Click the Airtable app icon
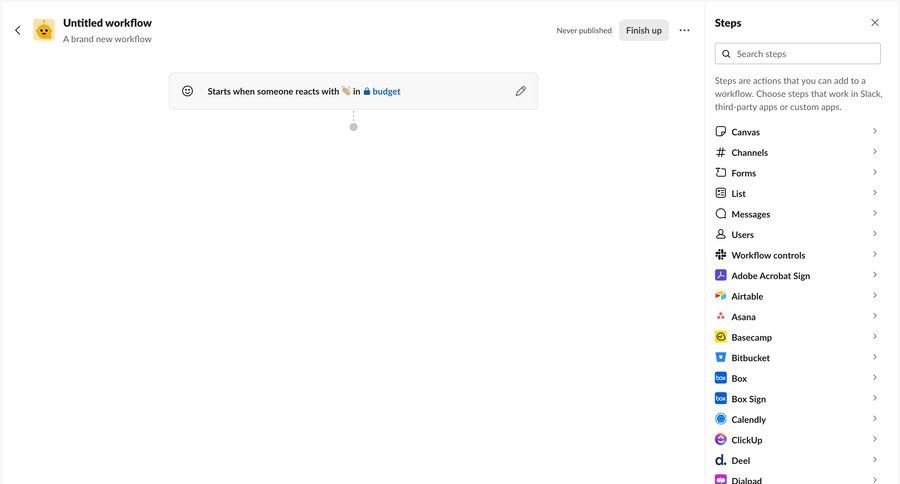The width and height of the screenshot is (900, 484). click(x=721, y=296)
